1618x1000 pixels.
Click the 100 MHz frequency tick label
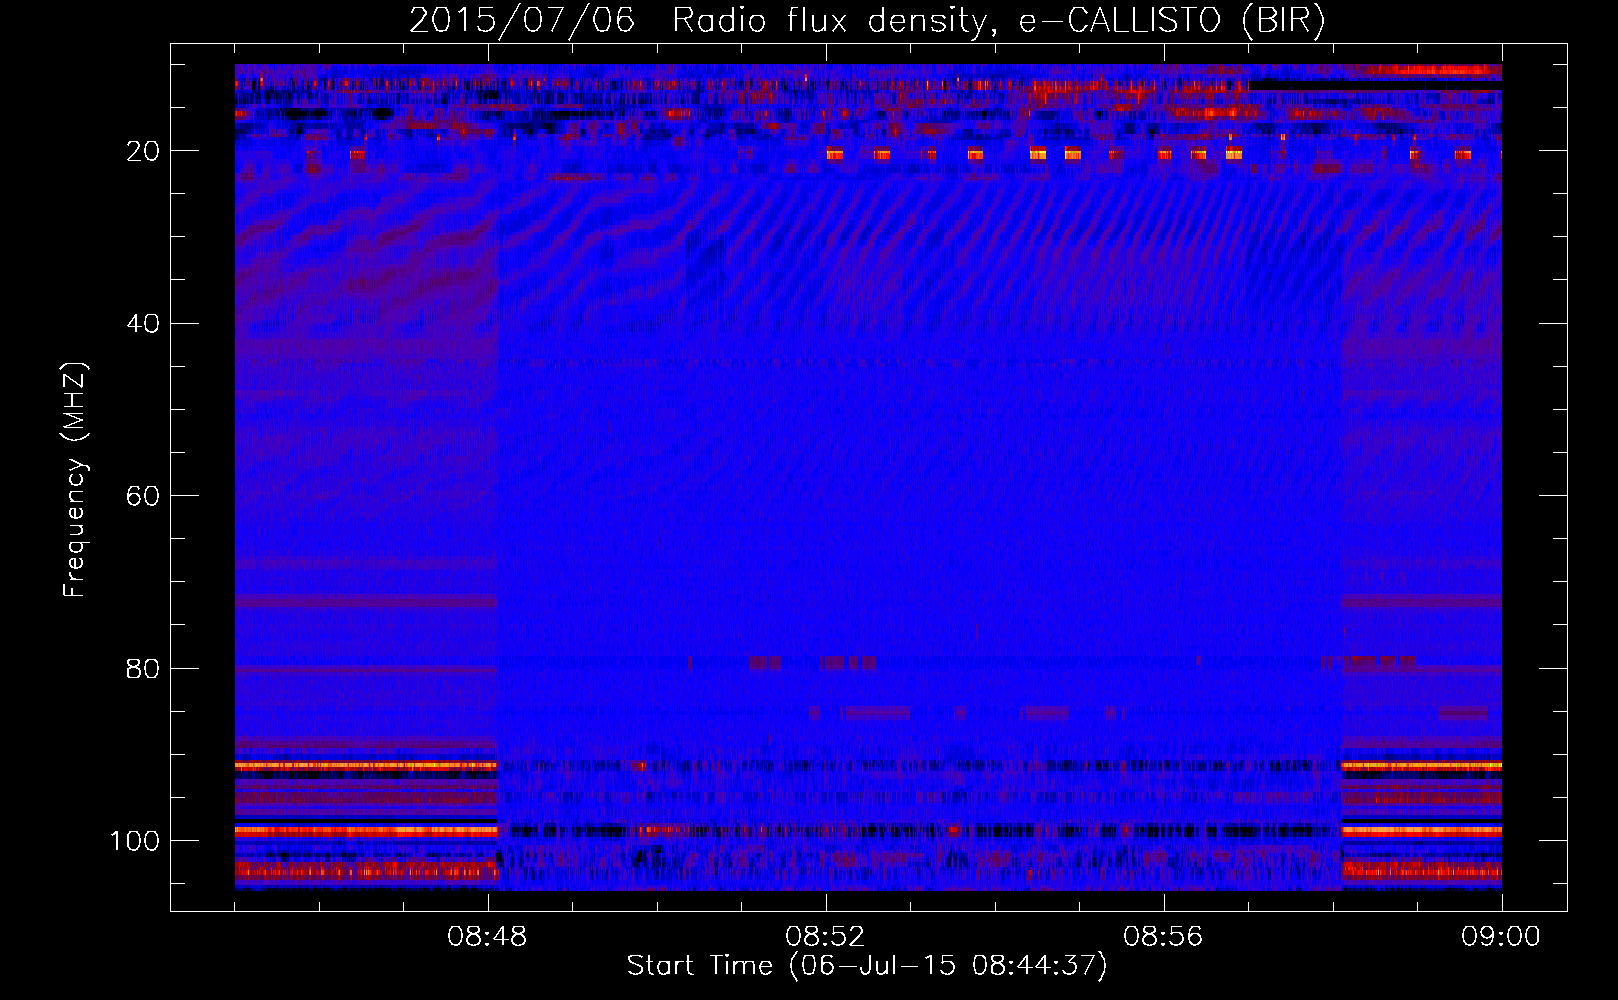135,841
